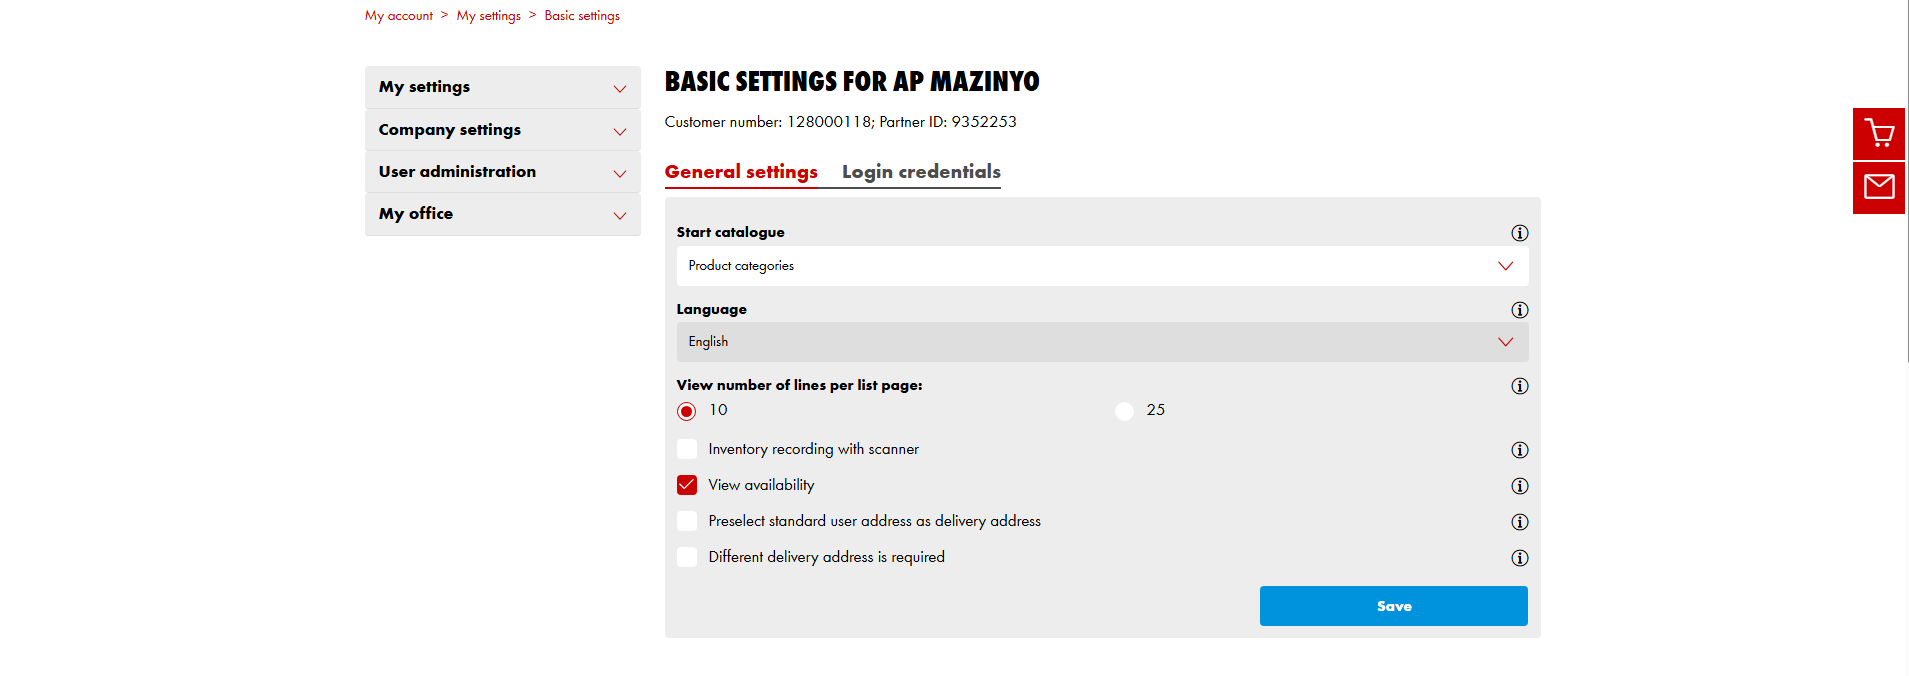Show info icon next to Language
1909x676 pixels.
pos(1519,310)
